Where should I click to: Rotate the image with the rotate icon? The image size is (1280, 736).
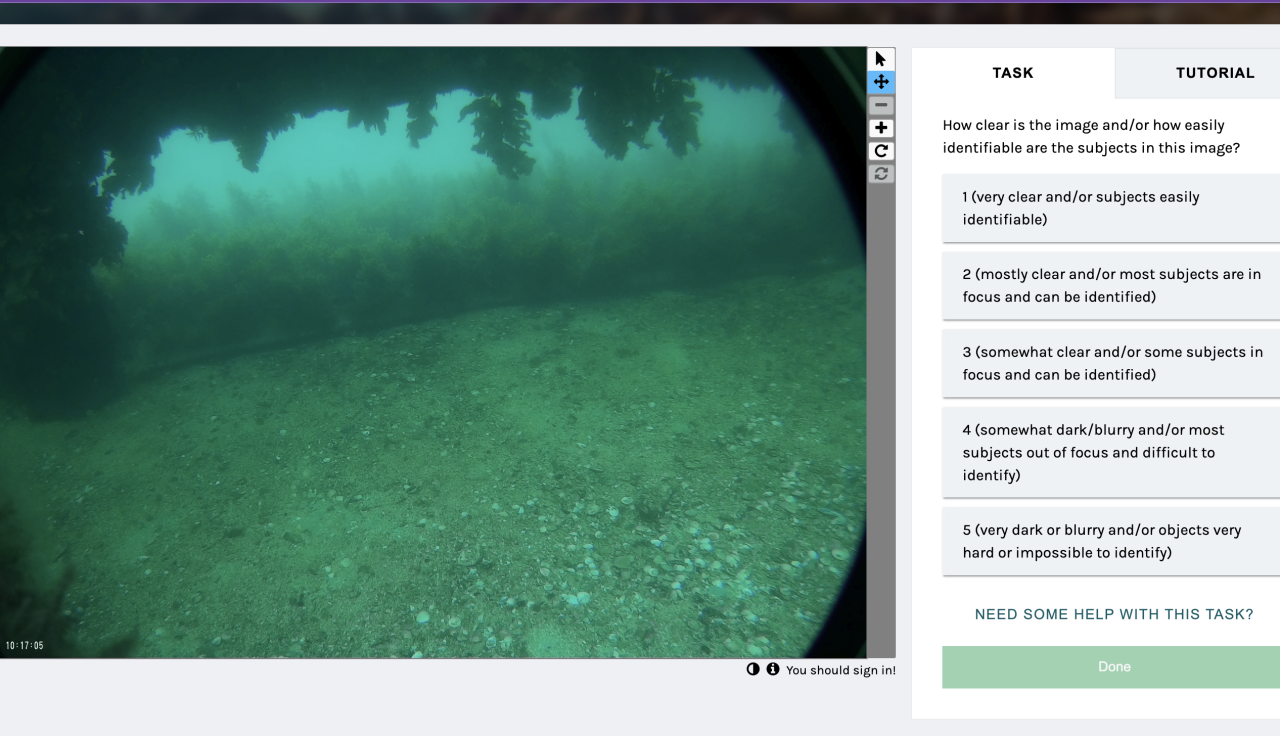pyautogui.click(x=881, y=151)
